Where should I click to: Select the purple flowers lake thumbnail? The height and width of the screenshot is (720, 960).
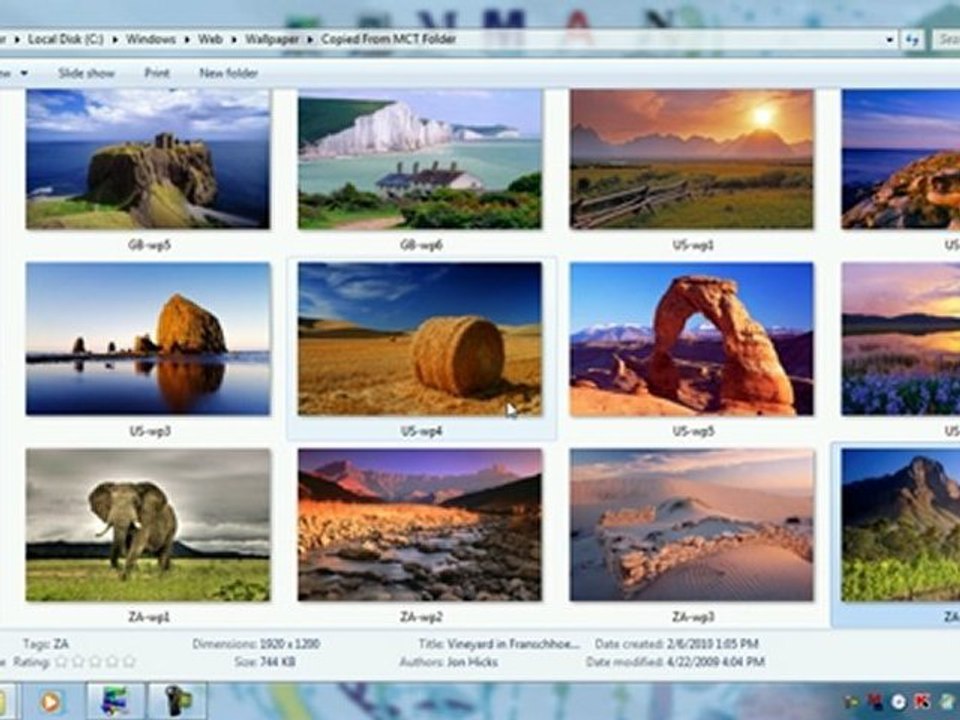pos(901,339)
